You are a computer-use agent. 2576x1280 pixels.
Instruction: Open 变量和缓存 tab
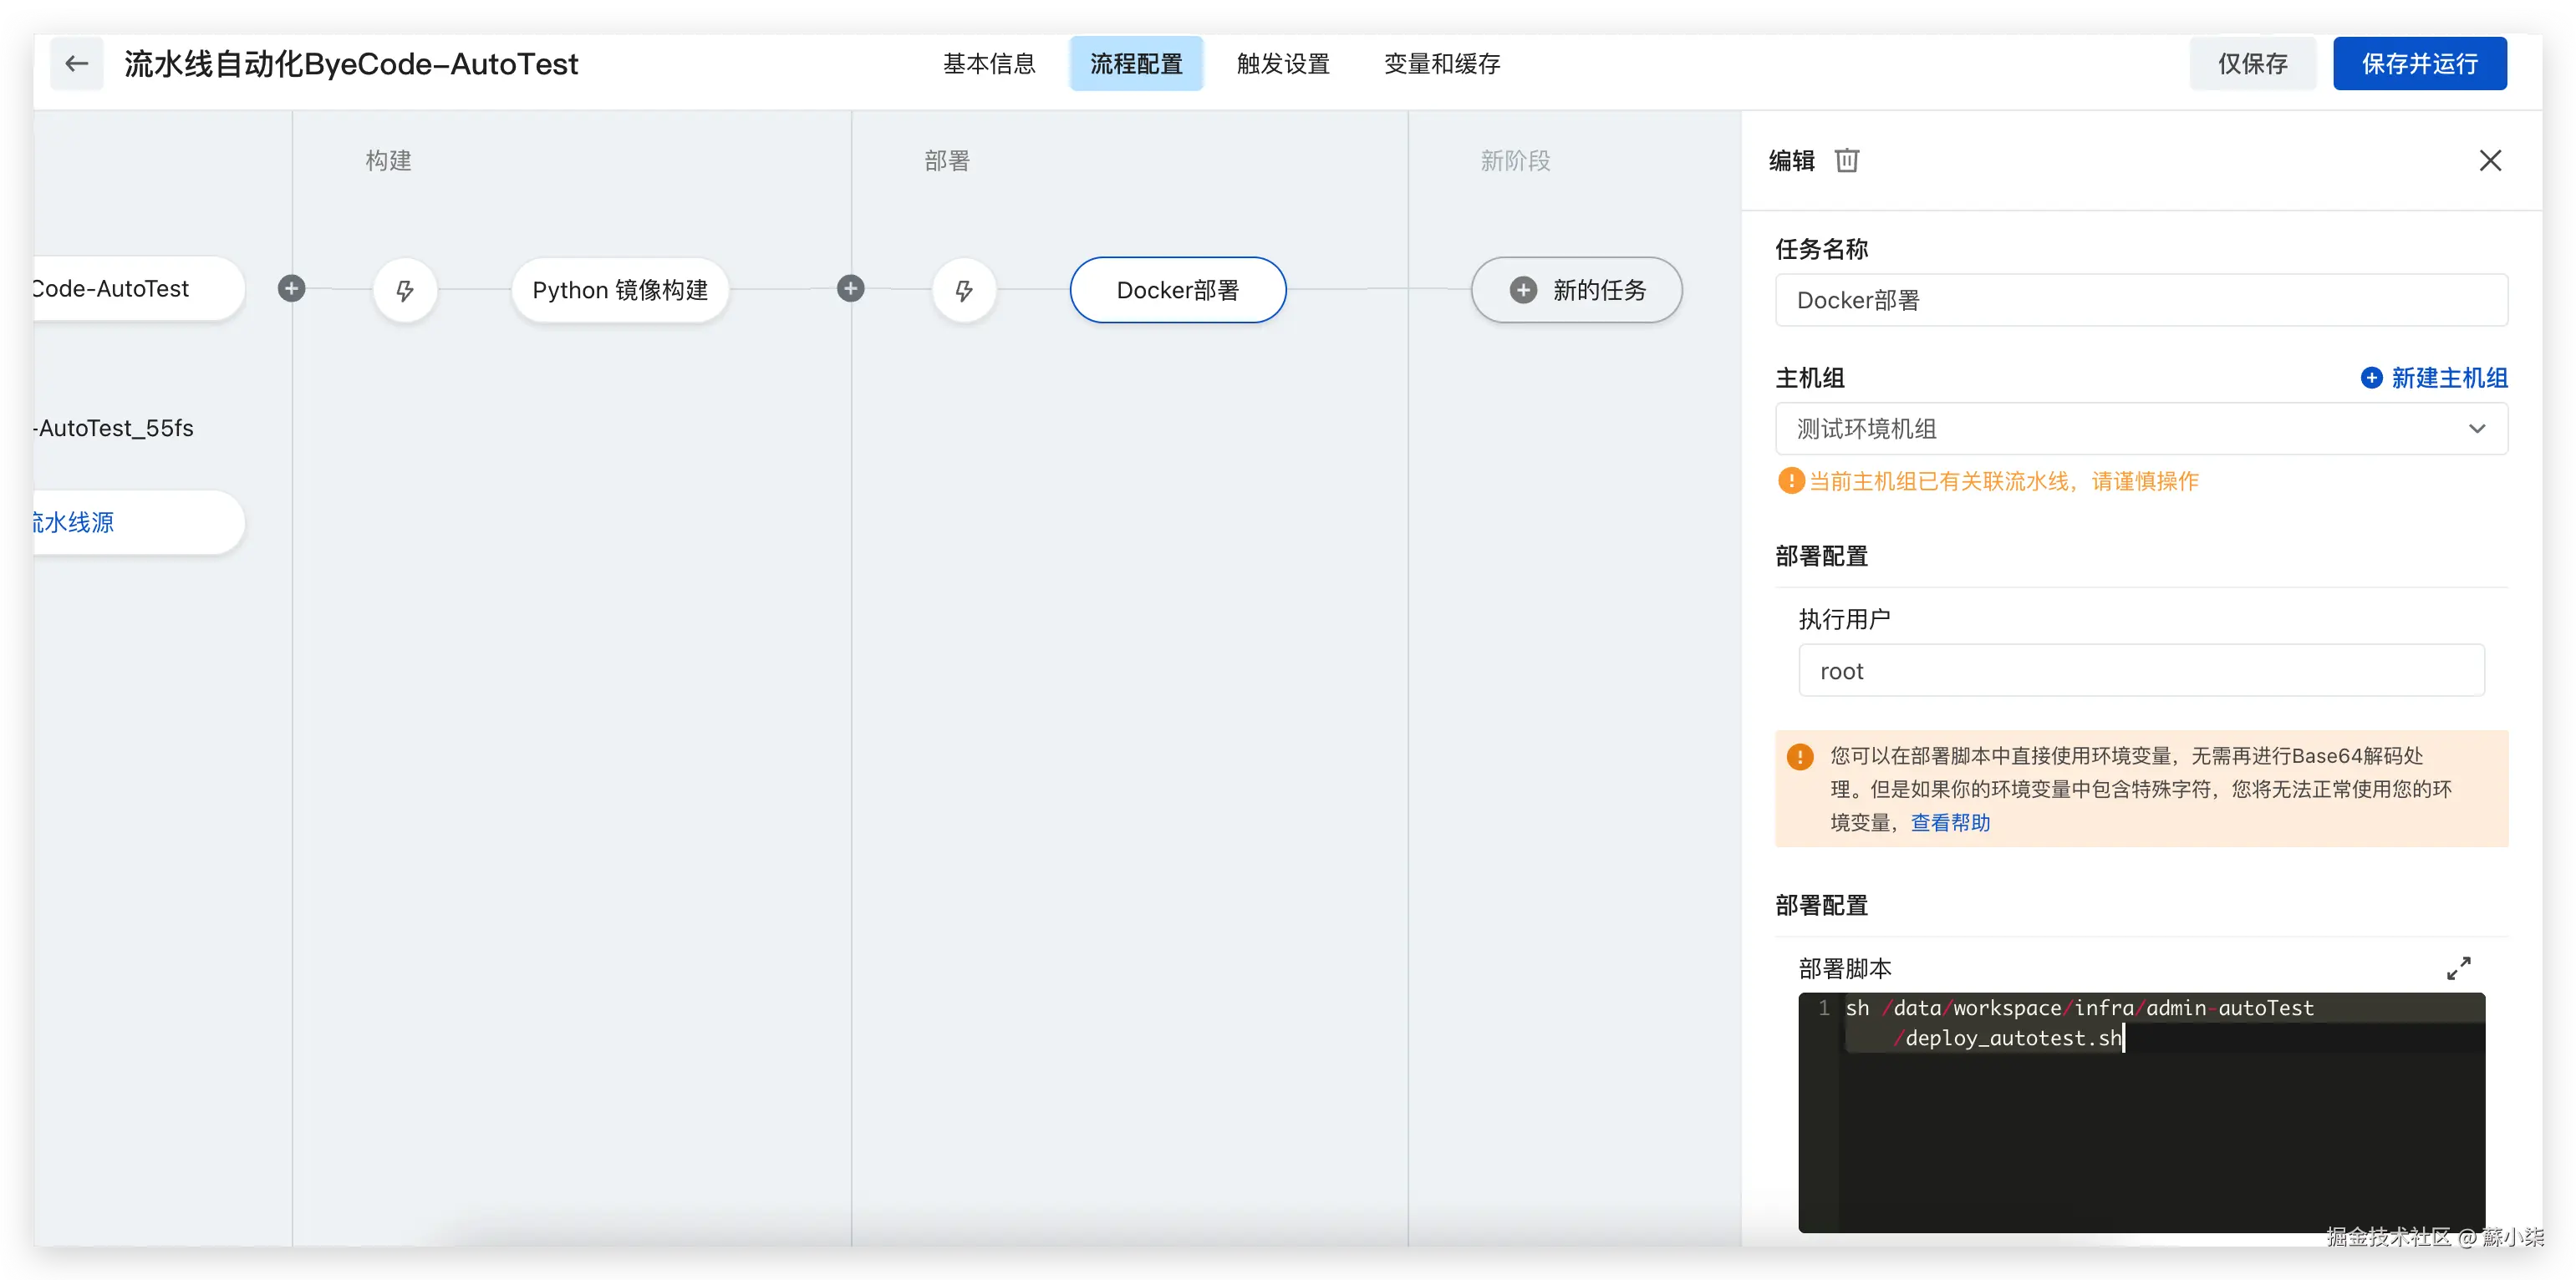point(1441,64)
